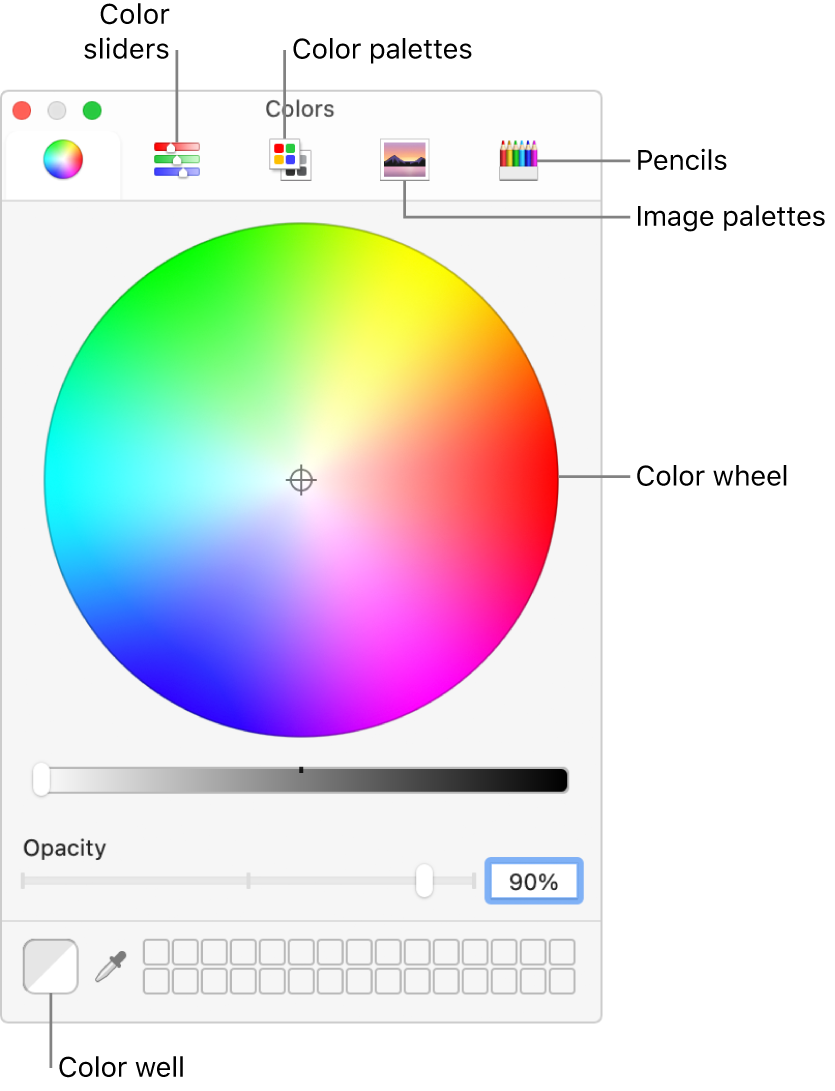Switch to the Pencils tab
The width and height of the screenshot is (835, 1091).
pyautogui.click(x=518, y=159)
